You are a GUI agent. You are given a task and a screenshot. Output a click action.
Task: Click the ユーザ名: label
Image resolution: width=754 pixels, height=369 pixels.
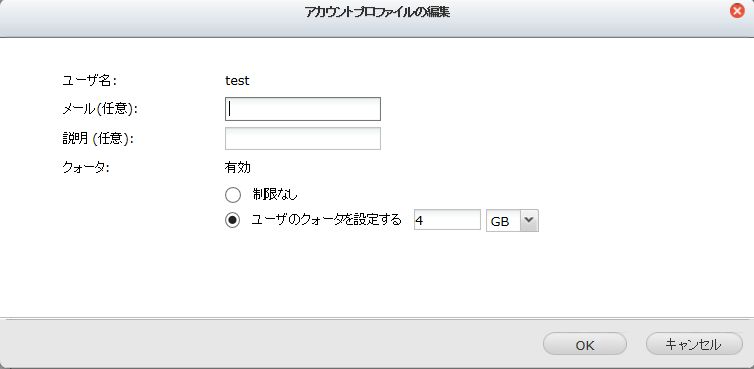pyautogui.click(x=90, y=80)
